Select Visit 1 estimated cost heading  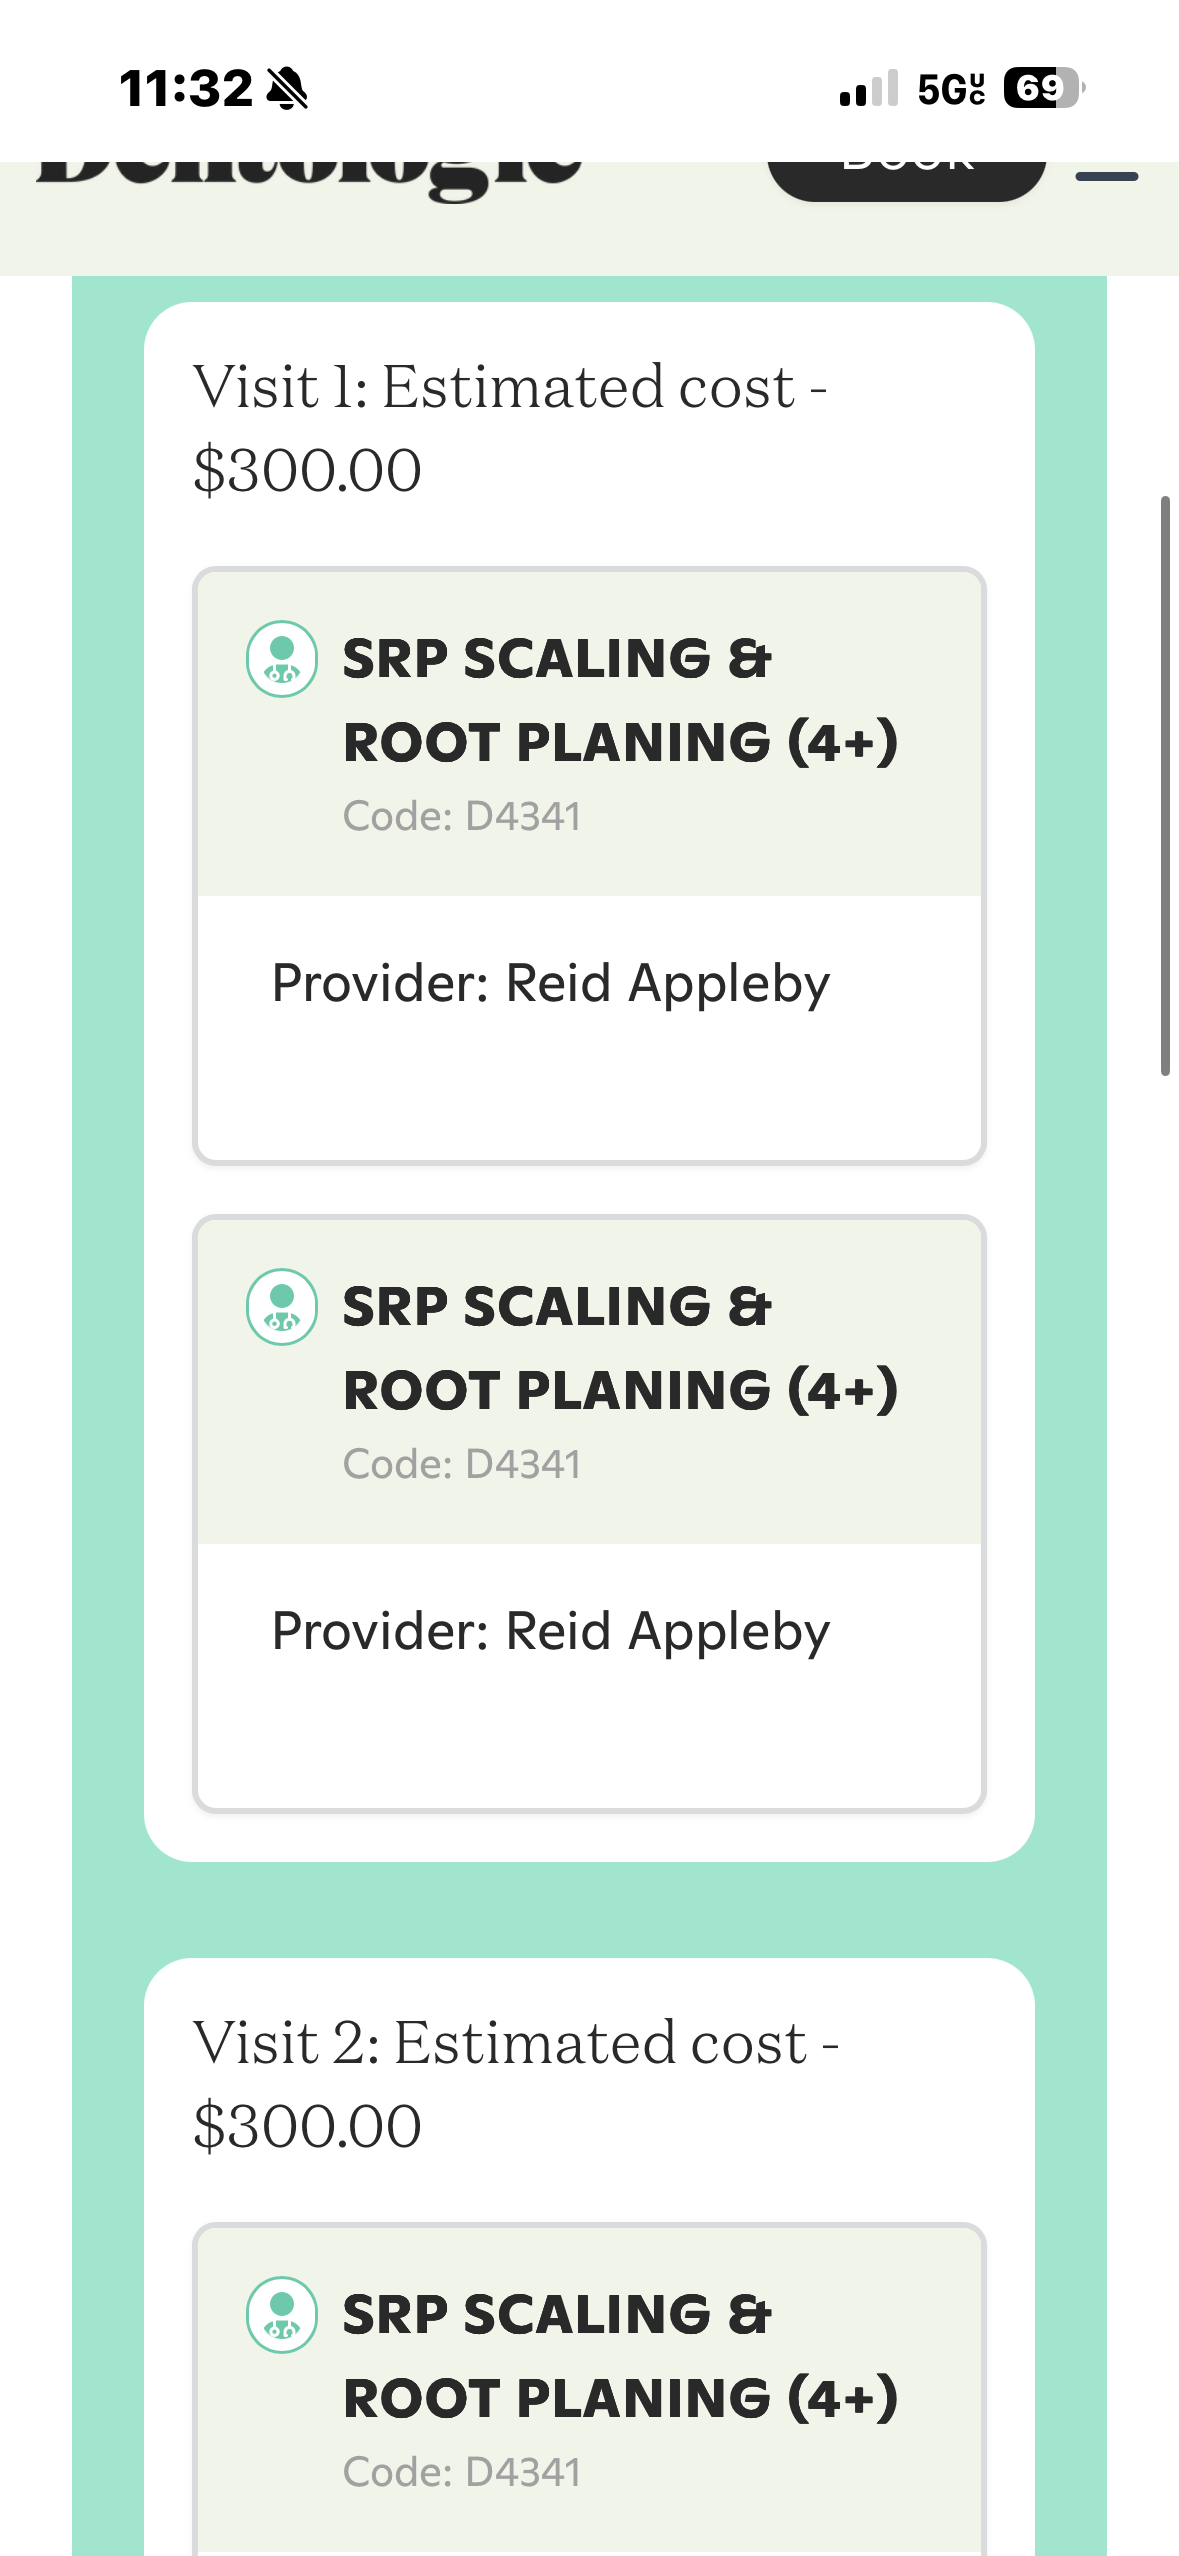(x=510, y=427)
